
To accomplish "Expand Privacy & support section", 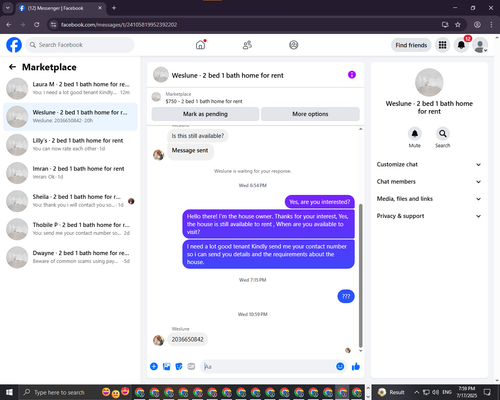I will pos(429,216).
